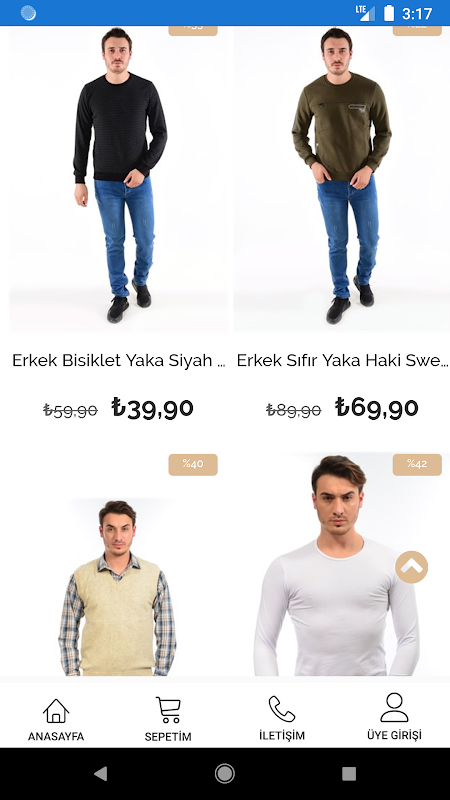The height and width of the screenshot is (800, 450).
Task: Tap the Android back navigation button
Action: pos(101,773)
